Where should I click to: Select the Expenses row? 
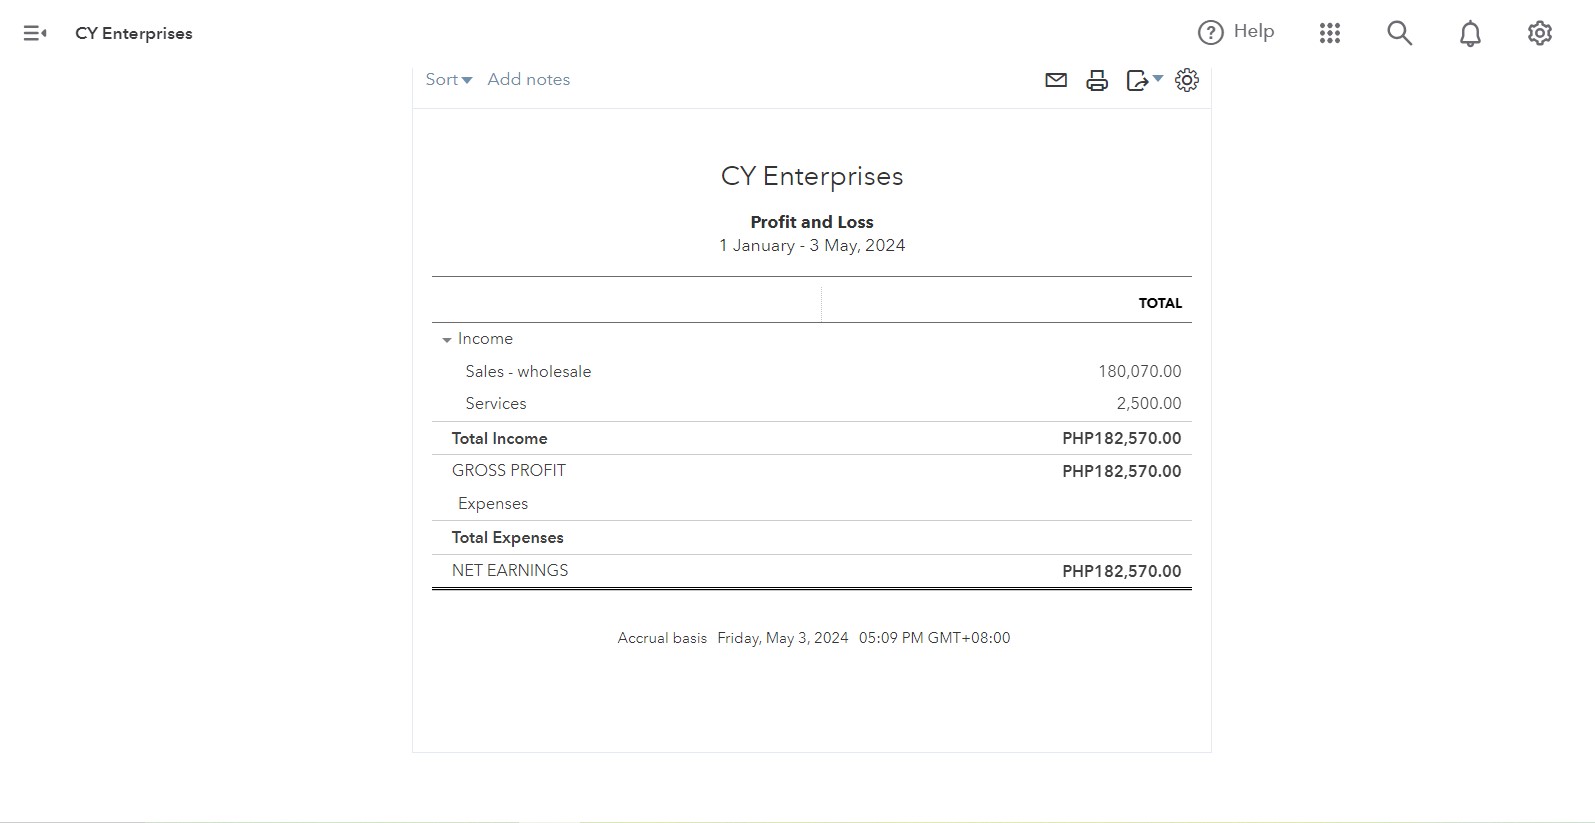point(811,504)
